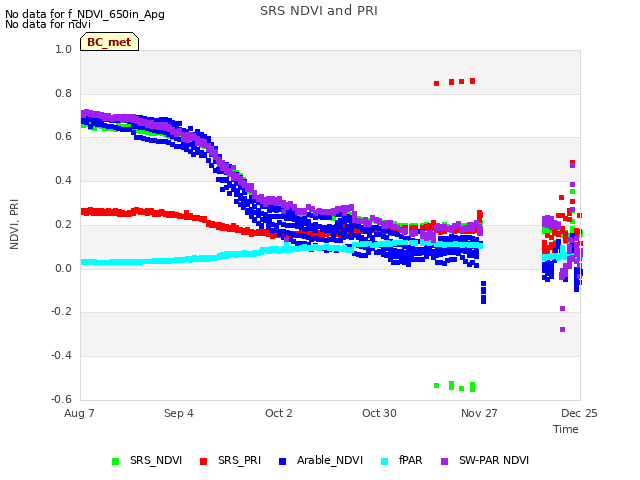The image size is (640, 480).
Task: Click the Aug 7 x-axis label
Action: pos(79,413)
